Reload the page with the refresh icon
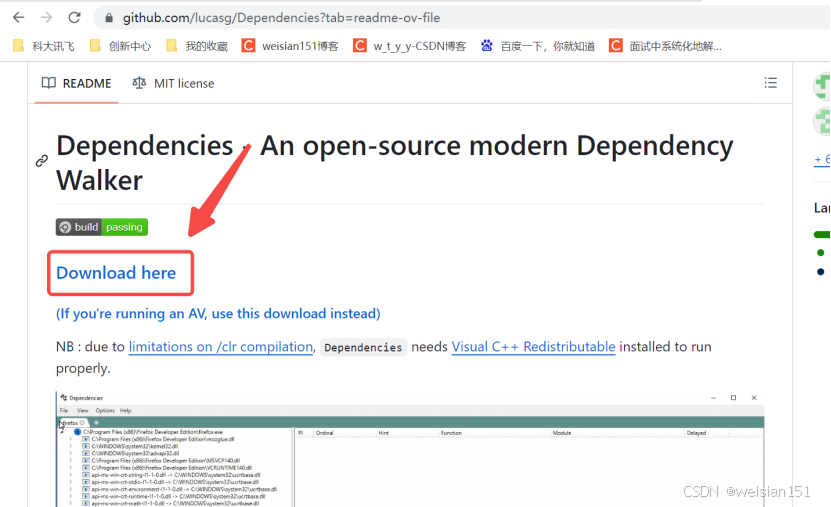 pos(74,17)
